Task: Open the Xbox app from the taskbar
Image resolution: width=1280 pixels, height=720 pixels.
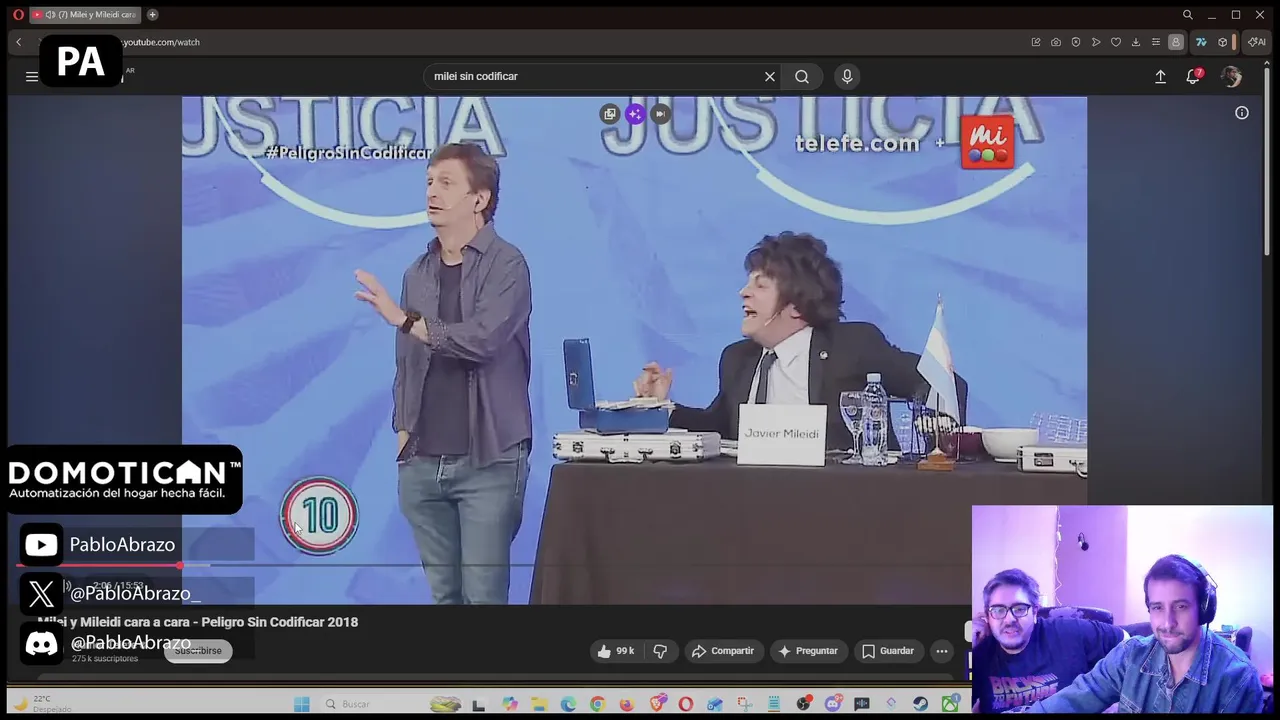Action: point(949,704)
